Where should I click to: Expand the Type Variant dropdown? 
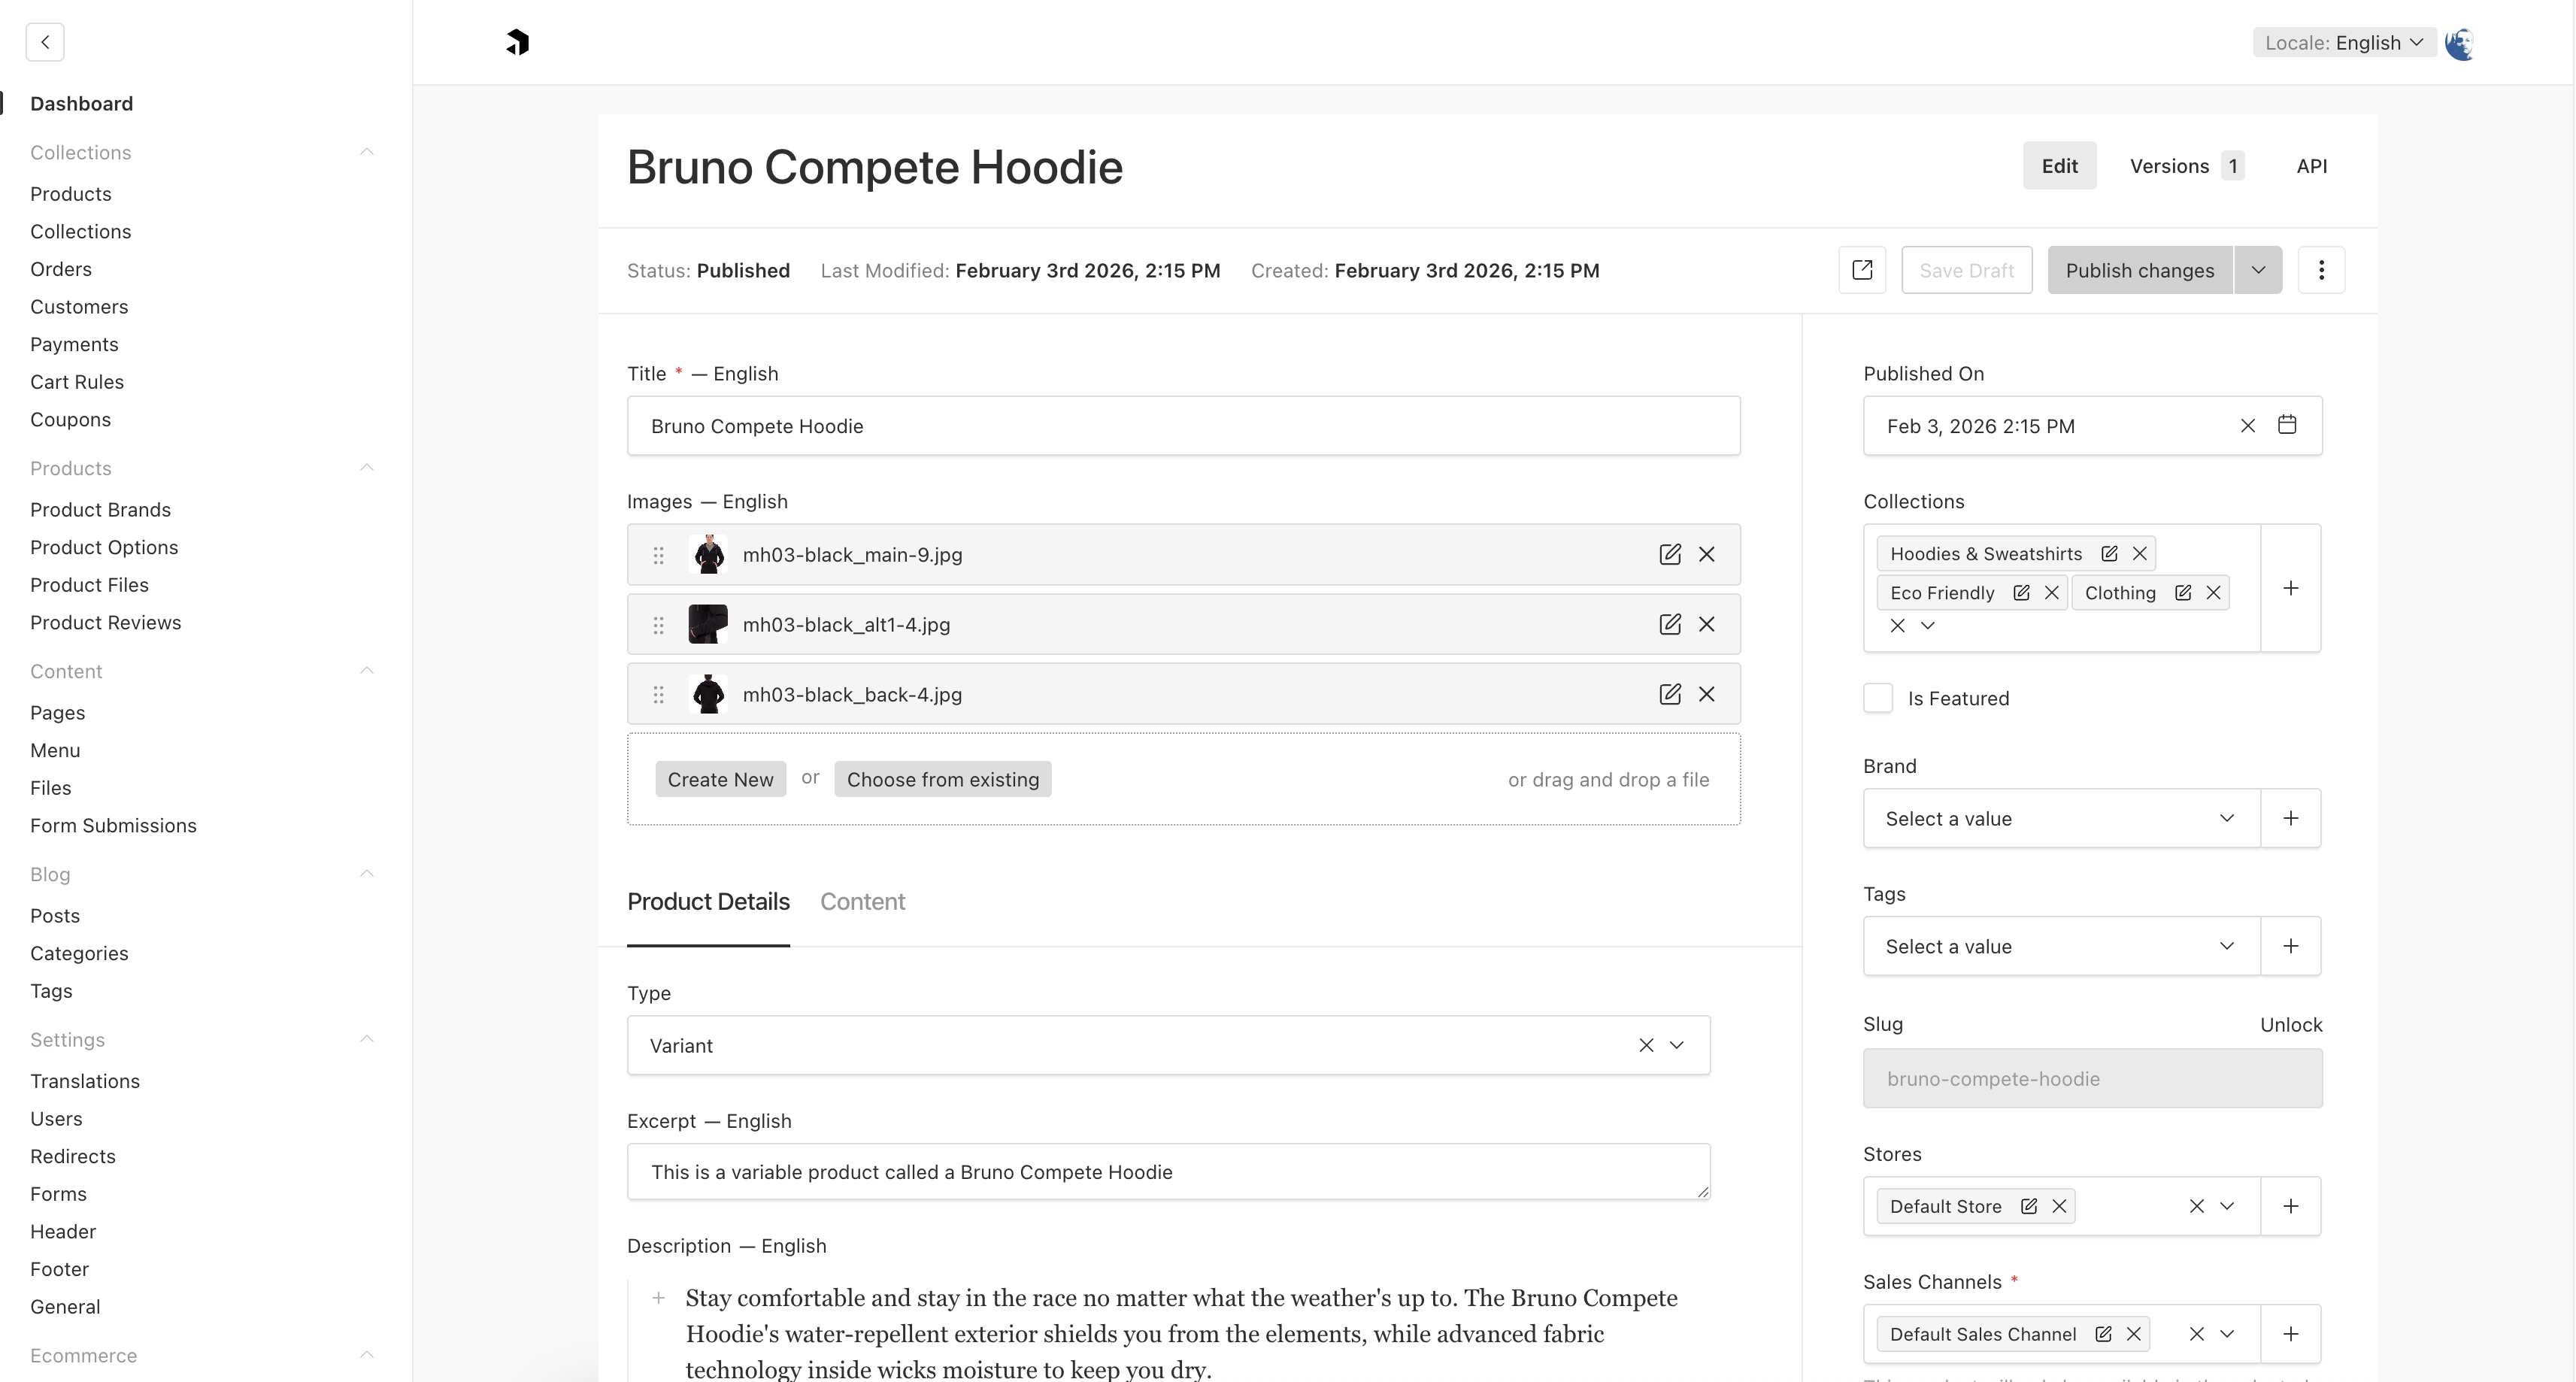pos(1678,1045)
